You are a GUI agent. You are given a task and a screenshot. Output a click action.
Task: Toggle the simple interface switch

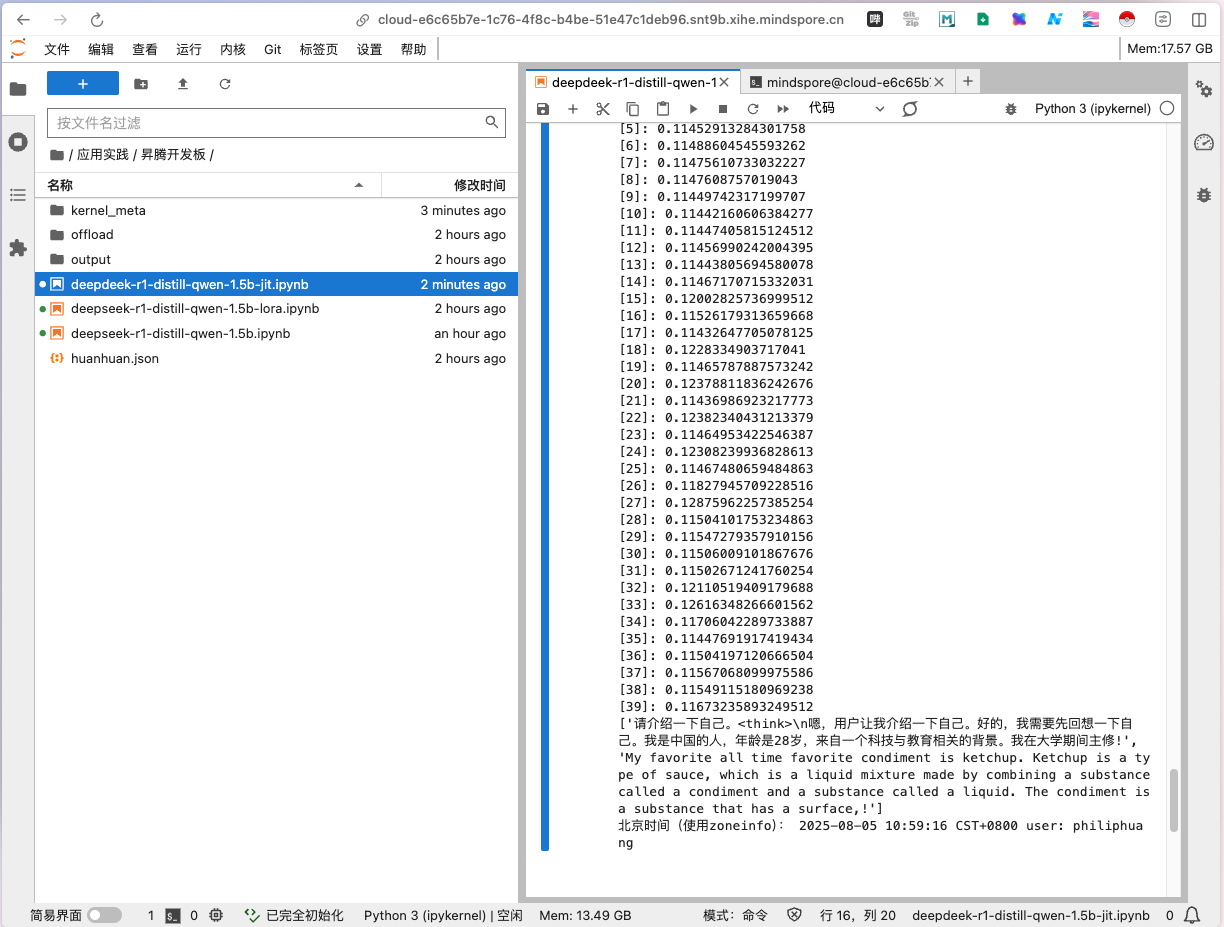point(104,915)
